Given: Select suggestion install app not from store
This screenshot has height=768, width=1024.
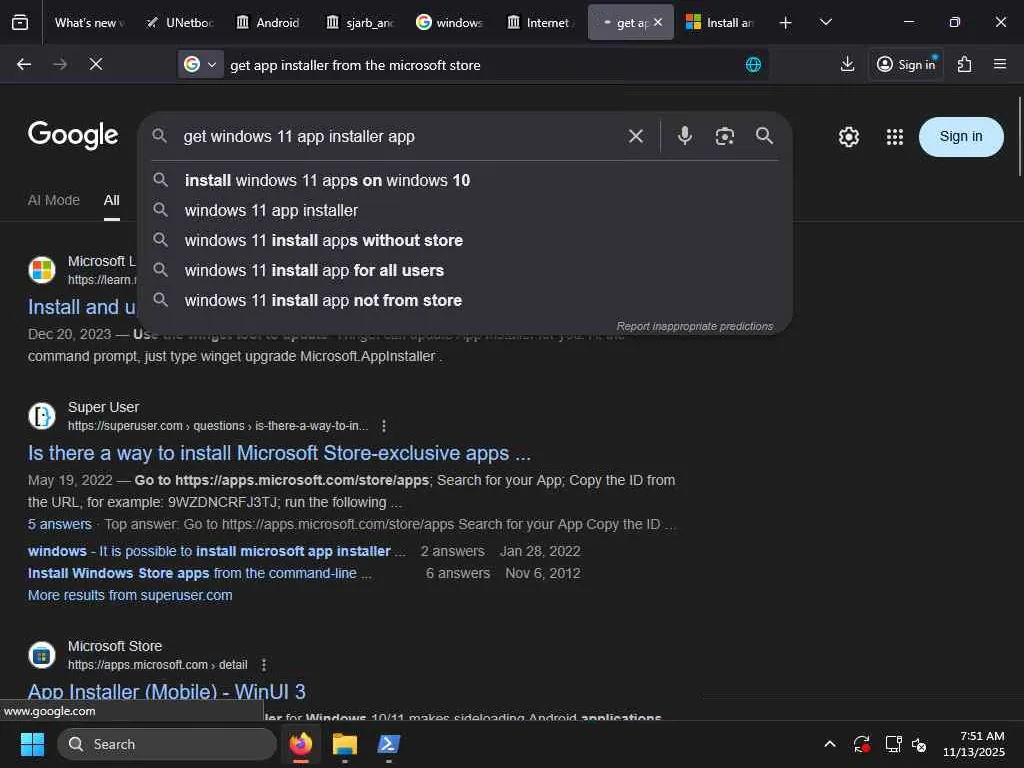Looking at the screenshot, I should [x=464, y=300].
